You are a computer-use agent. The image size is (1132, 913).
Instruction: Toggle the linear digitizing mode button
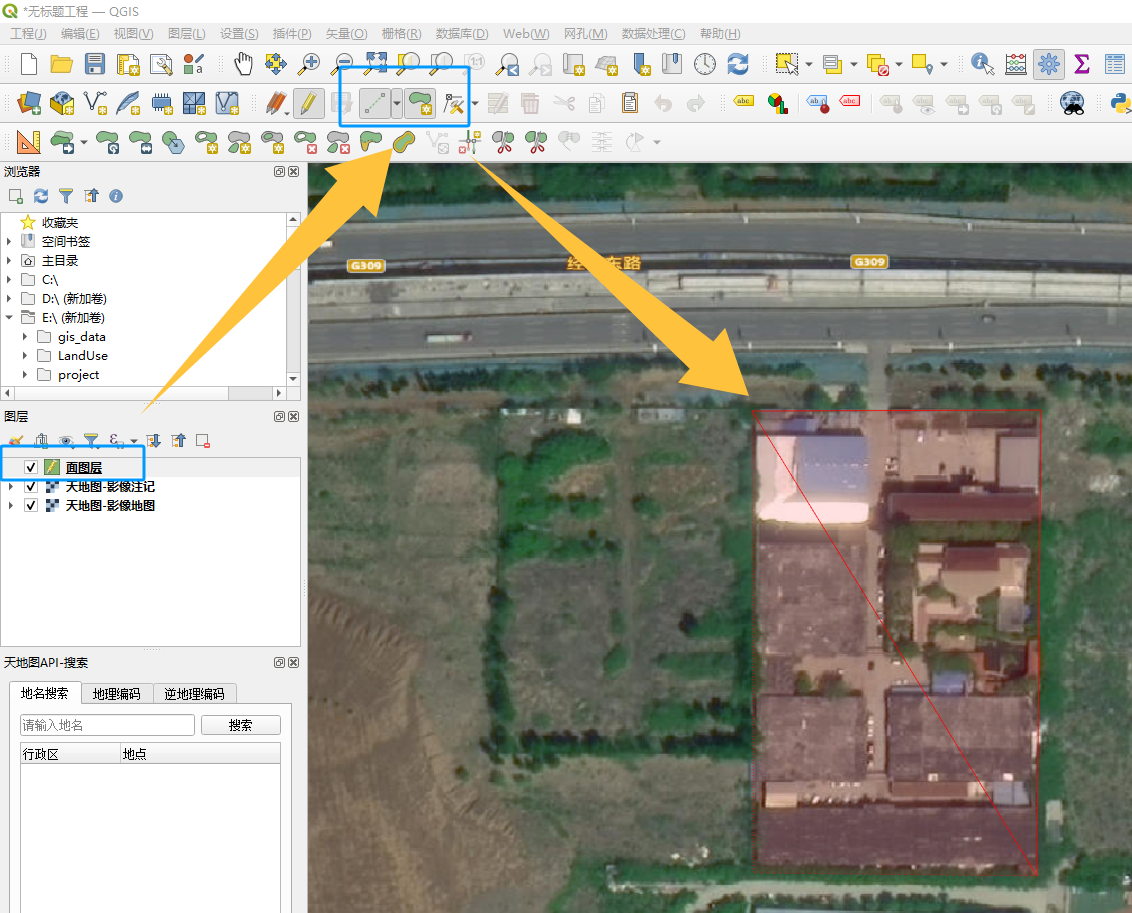click(375, 103)
